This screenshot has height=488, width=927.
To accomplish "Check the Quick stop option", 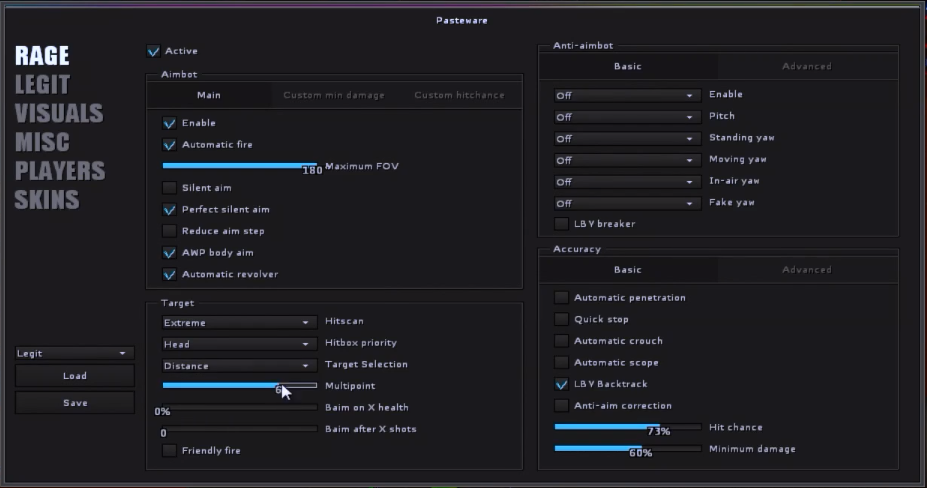I will coord(562,319).
